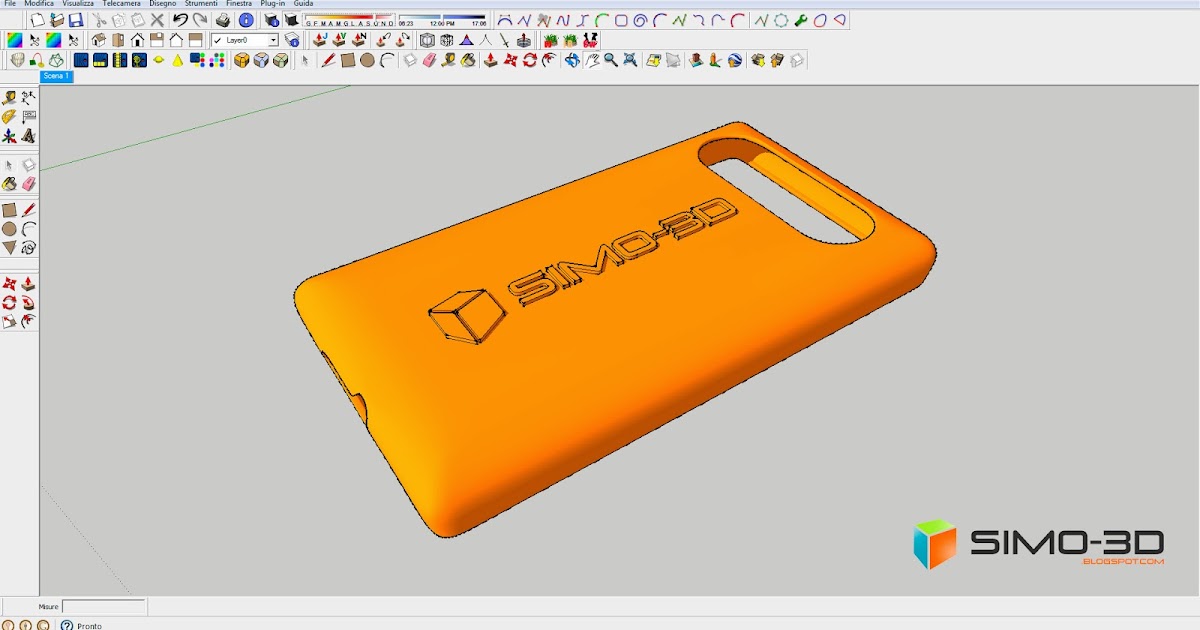Toggle the Layer0 checkmark in layer box
1200x630 pixels.
click(218, 40)
